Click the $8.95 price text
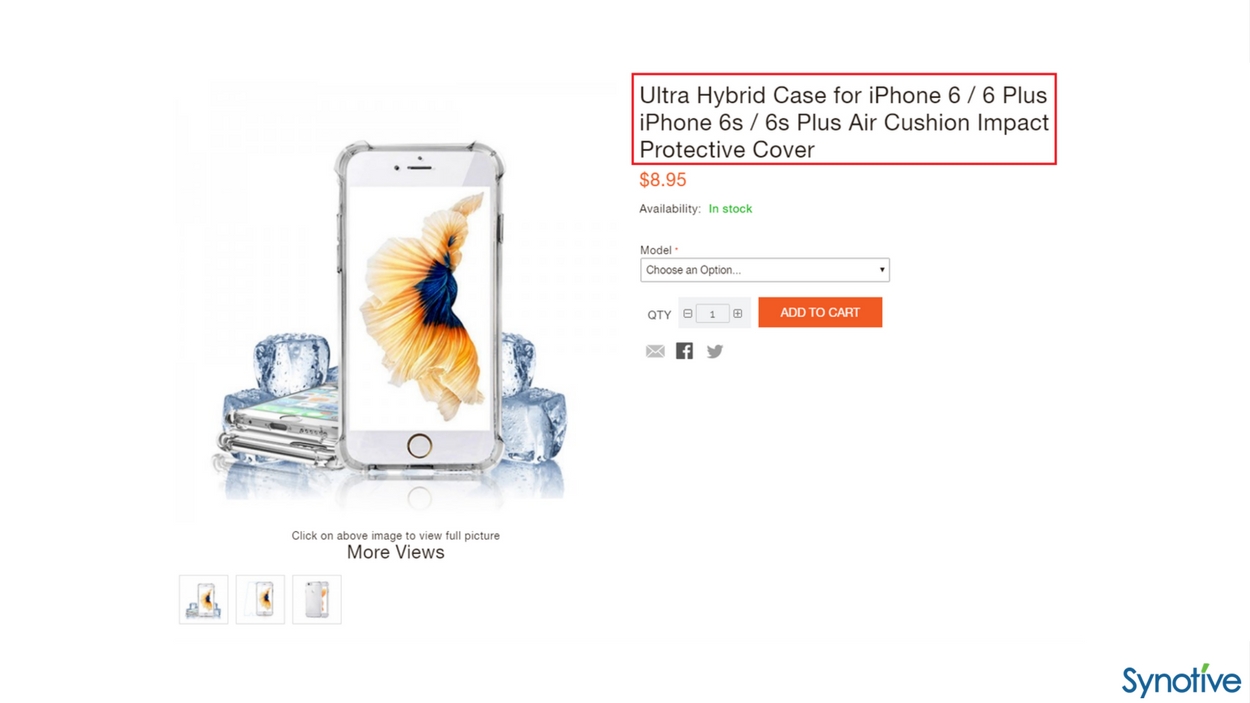 663,180
